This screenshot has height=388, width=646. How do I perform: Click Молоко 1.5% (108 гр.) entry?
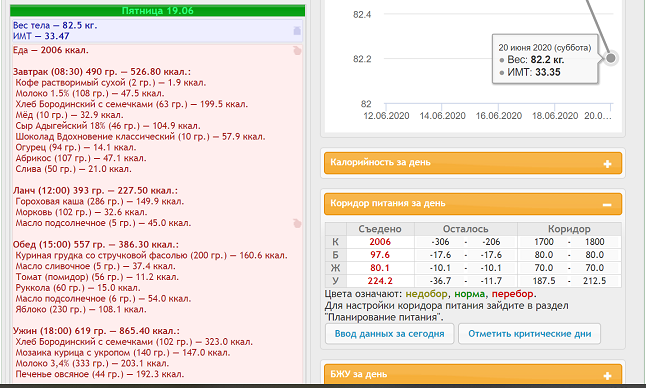(89, 93)
